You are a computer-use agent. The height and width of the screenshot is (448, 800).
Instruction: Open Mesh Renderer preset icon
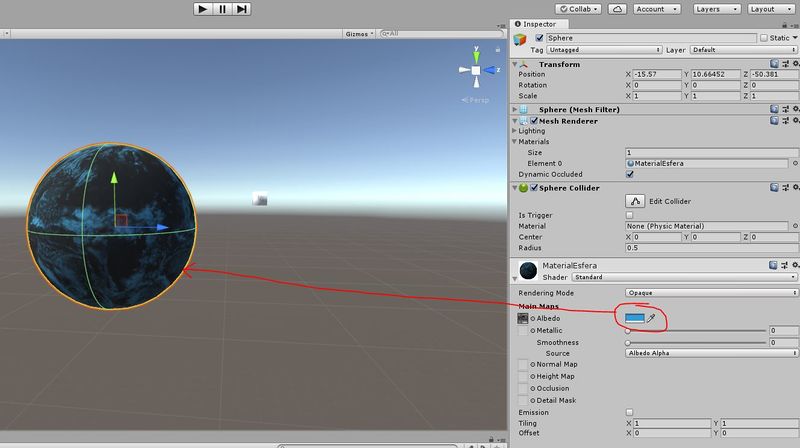pos(785,121)
